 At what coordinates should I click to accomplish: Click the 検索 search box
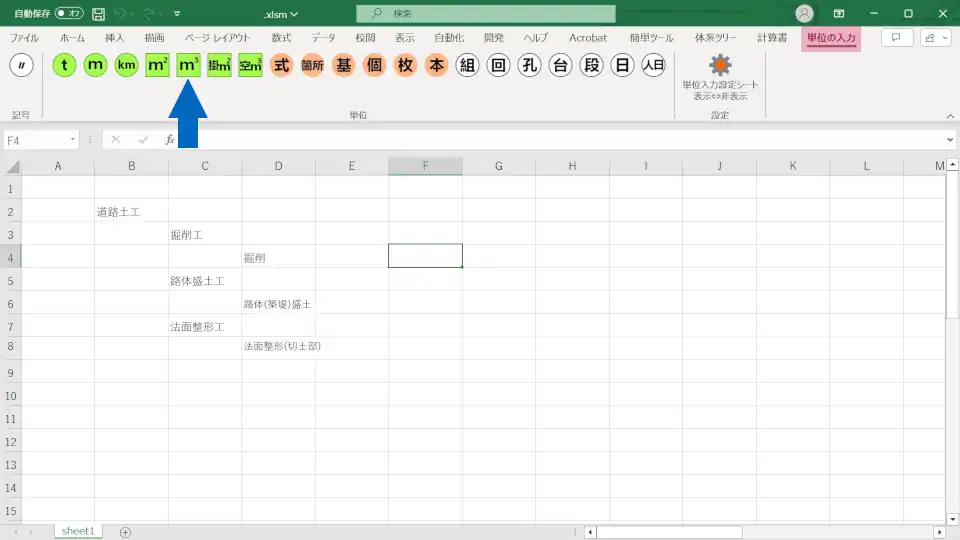click(x=486, y=14)
